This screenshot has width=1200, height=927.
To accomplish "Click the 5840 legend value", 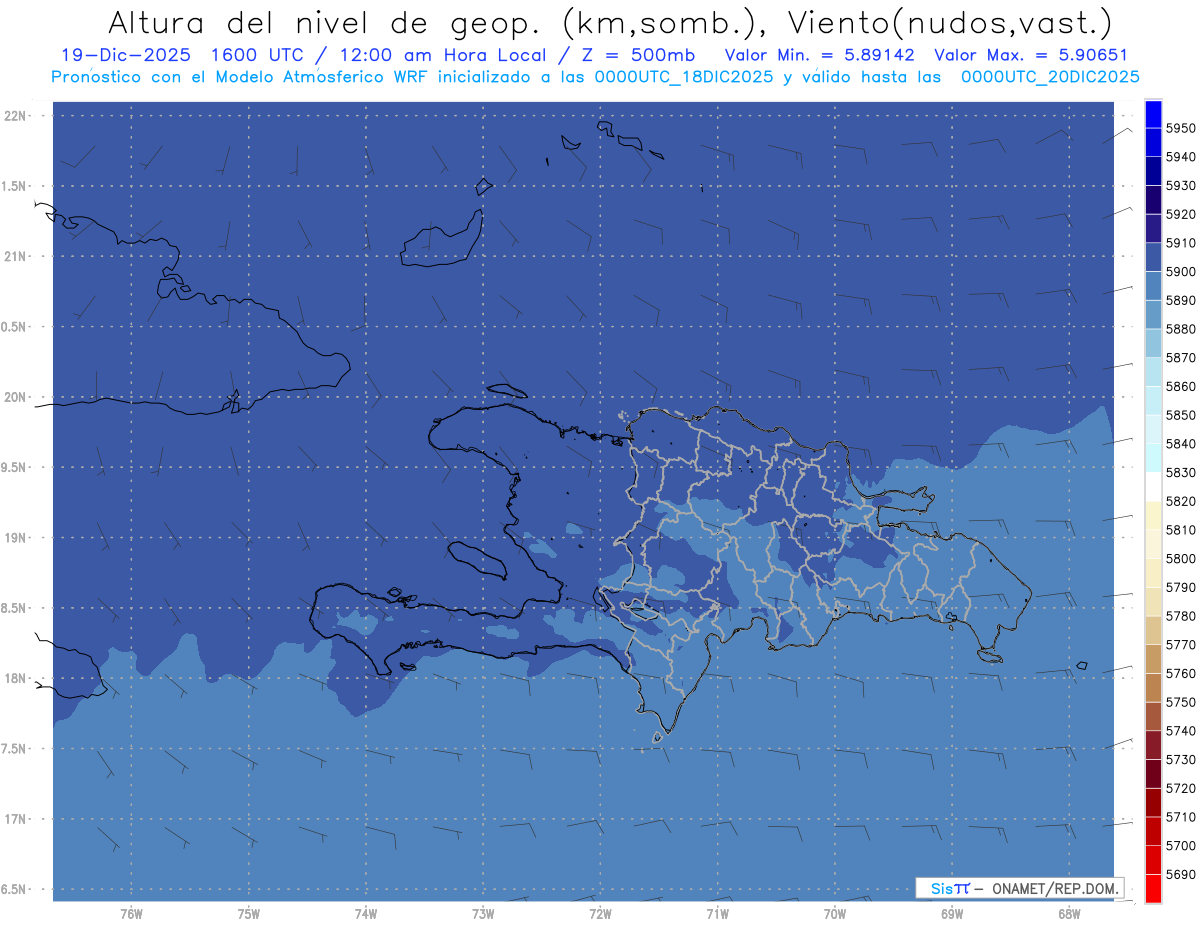I will [x=1180, y=444].
